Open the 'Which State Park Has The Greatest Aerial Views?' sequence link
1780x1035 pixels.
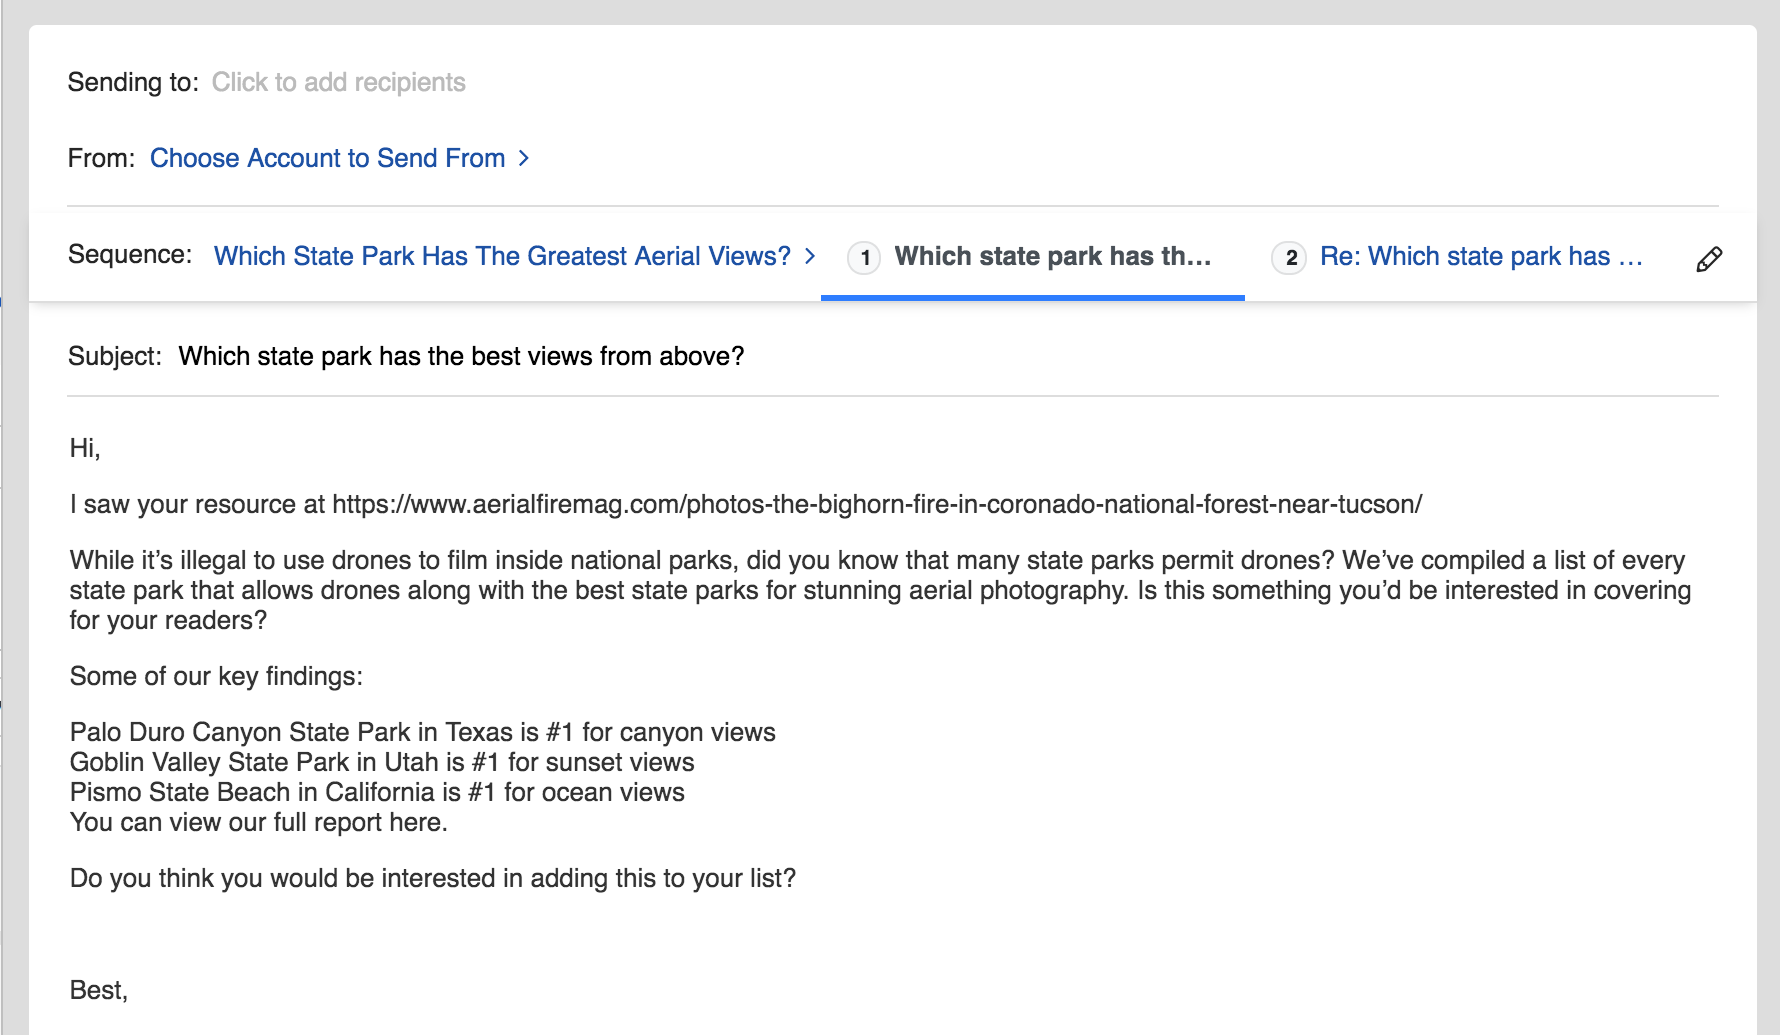(x=502, y=257)
